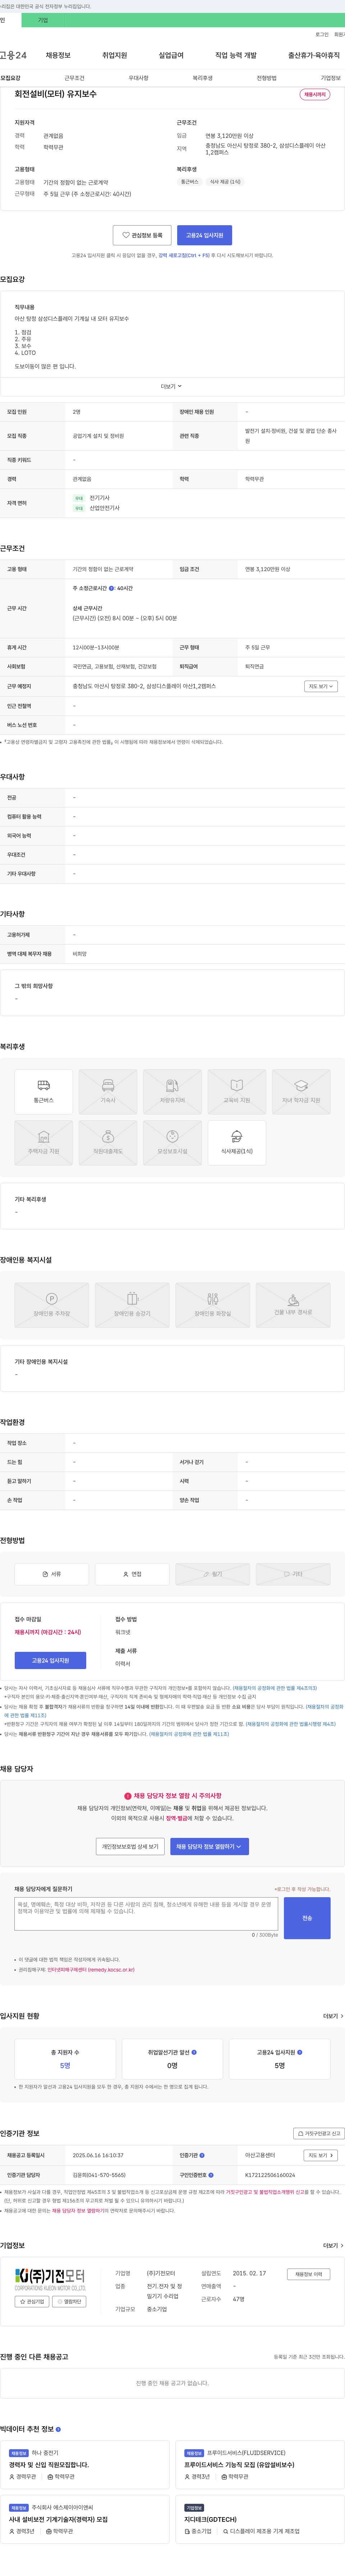The image size is (345, 2576).
Task: Click the 서류 screening step icon
Action: point(52,1574)
